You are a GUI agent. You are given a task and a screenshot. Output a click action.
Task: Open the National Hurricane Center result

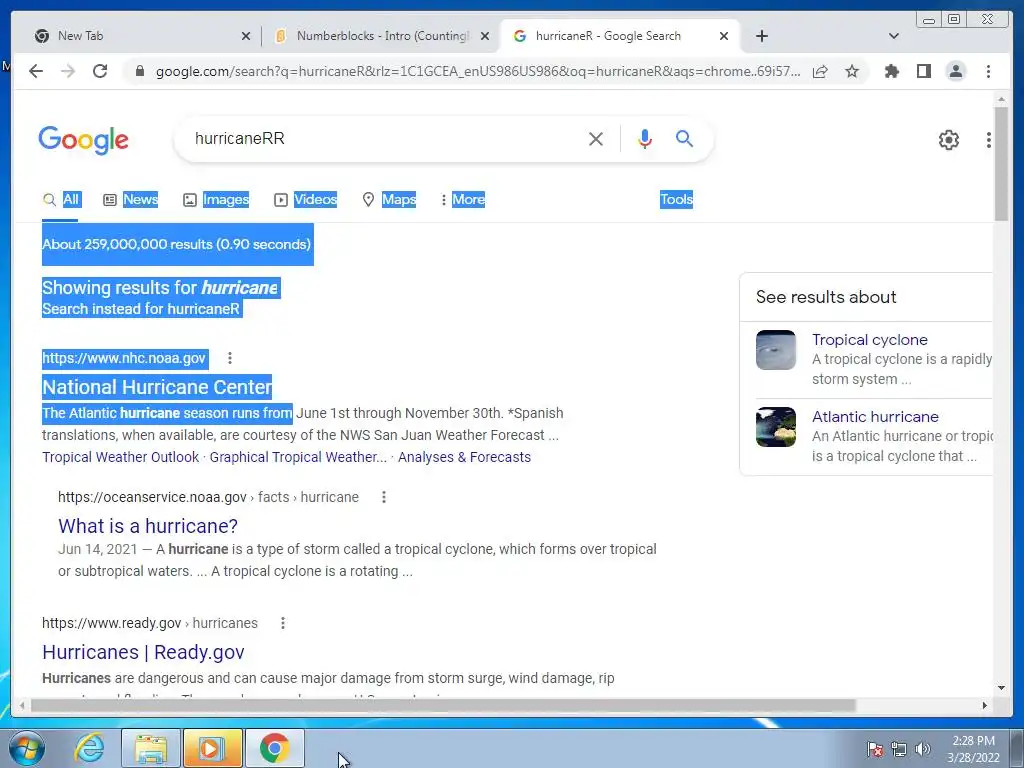pyautogui.click(x=157, y=387)
